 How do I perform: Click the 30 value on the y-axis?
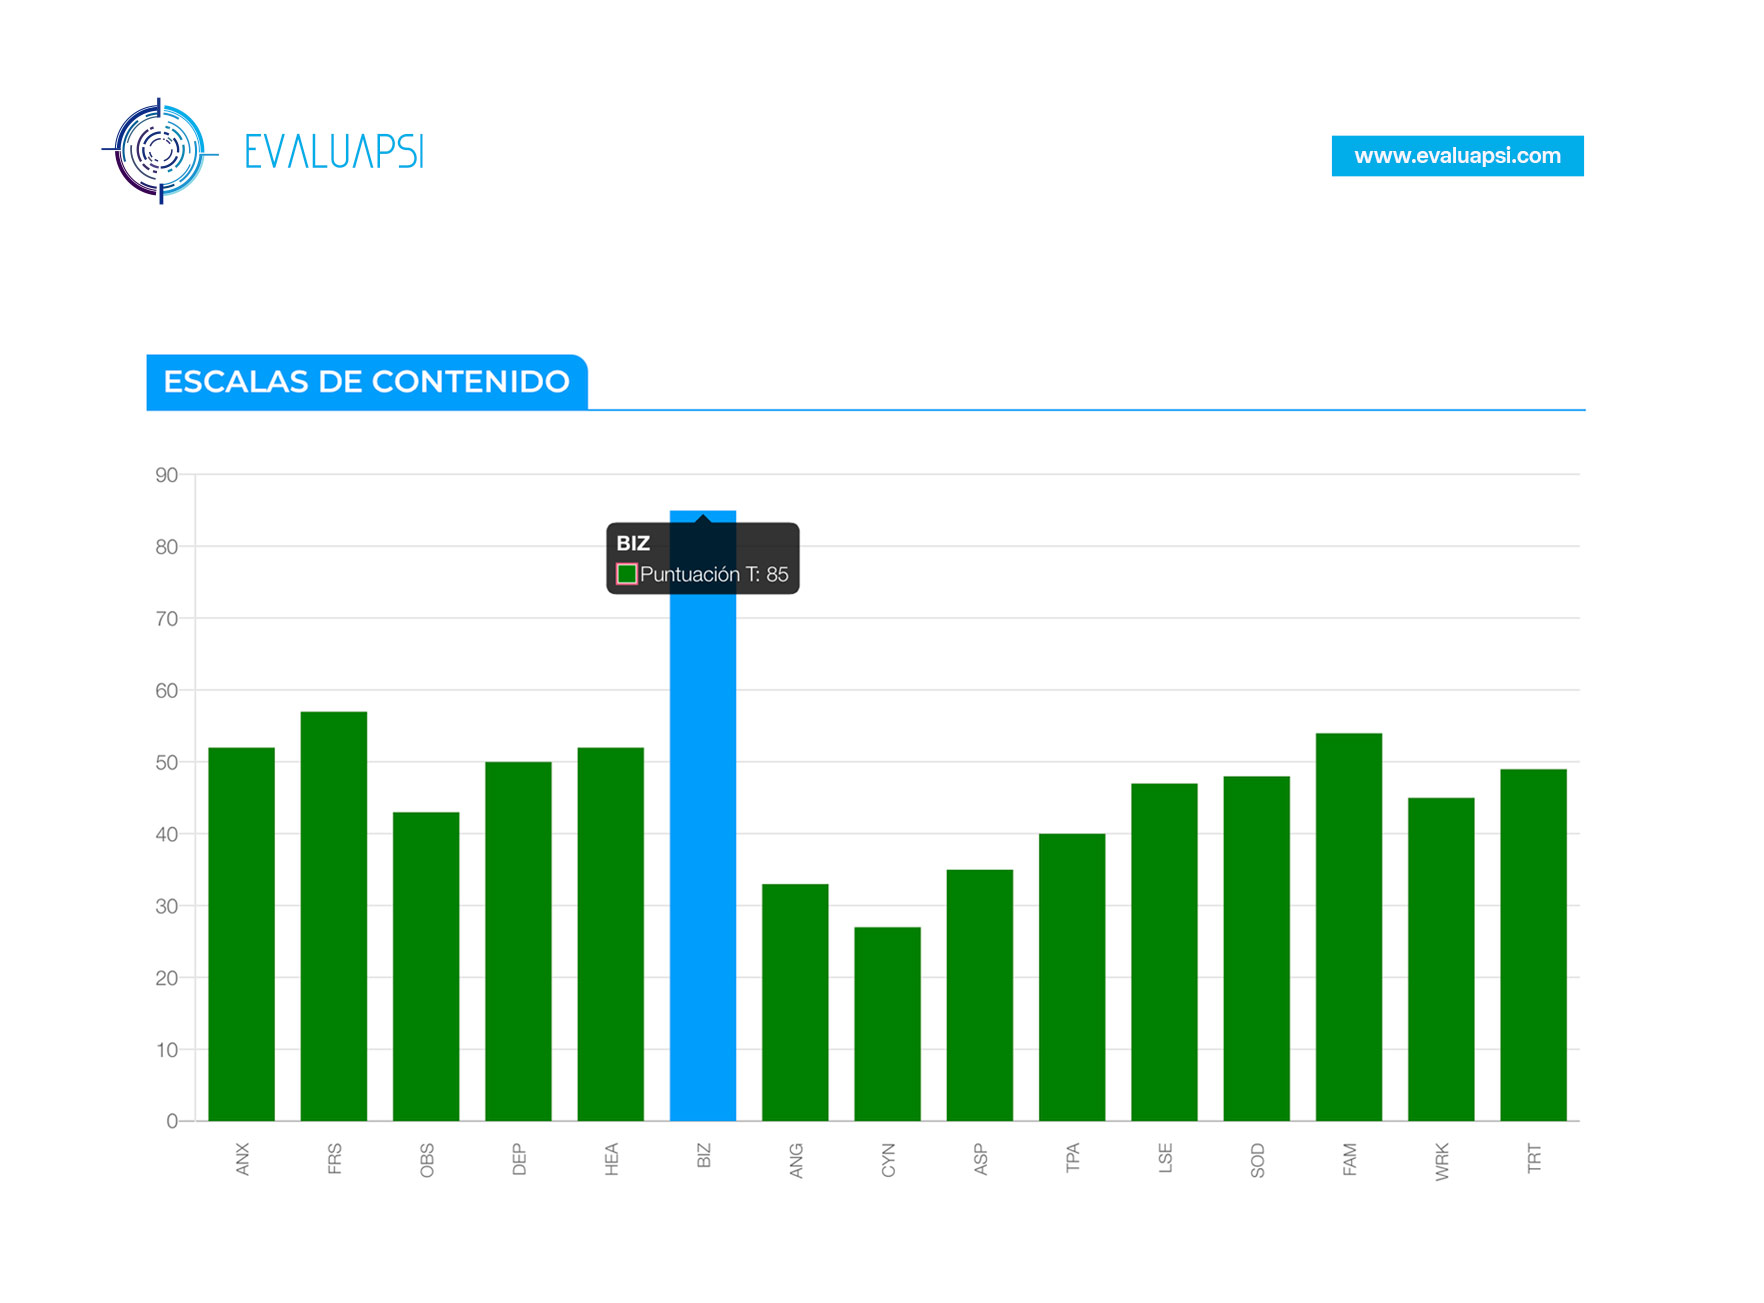pos(166,906)
